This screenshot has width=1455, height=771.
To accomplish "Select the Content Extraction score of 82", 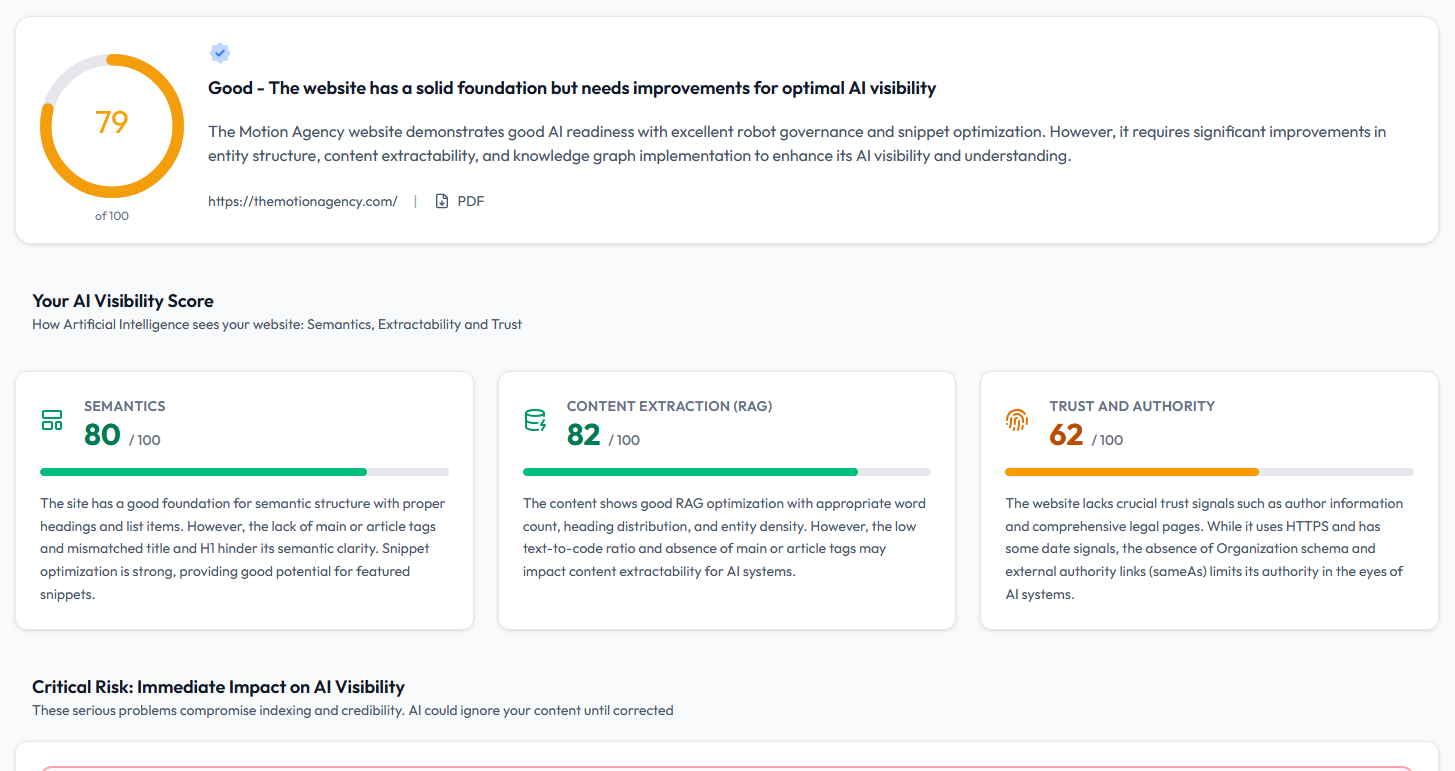I will click(x=584, y=435).
